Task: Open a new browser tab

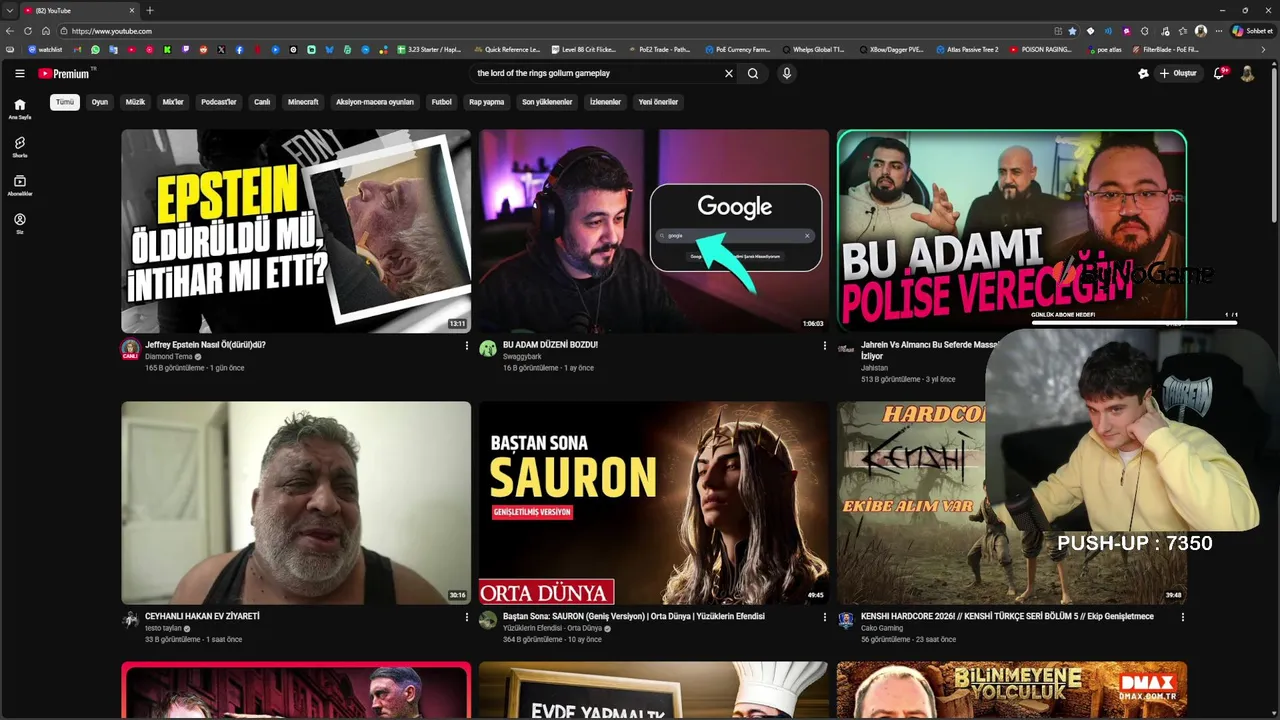Action: tap(150, 10)
